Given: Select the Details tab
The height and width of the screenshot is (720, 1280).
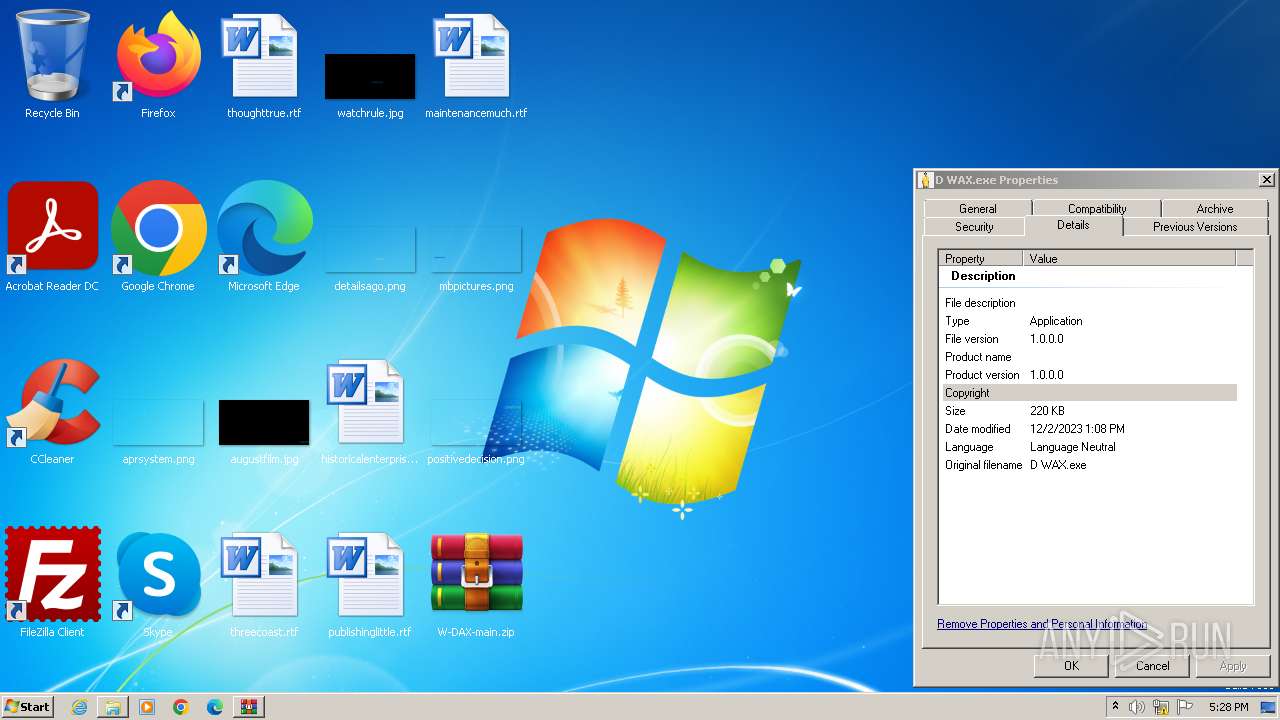Looking at the screenshot, I should (x=1073, y=225).
